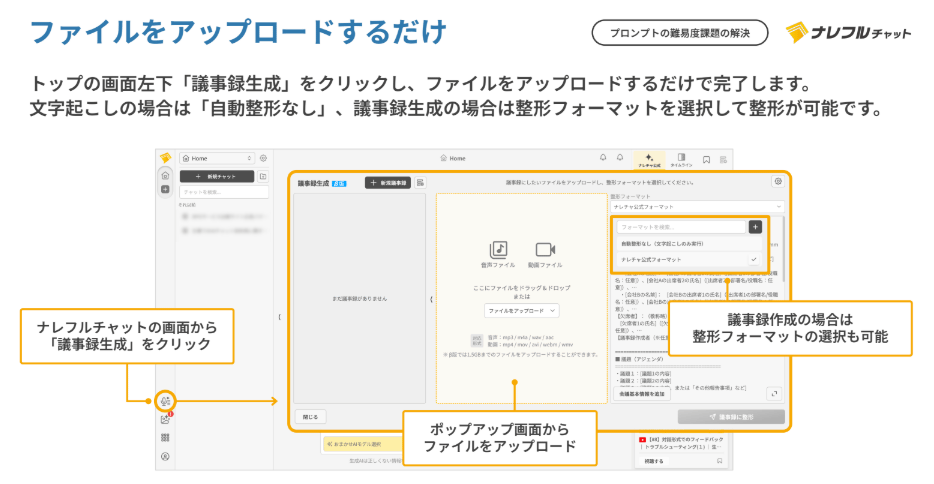Click the 閉じる button

(309, 415)
